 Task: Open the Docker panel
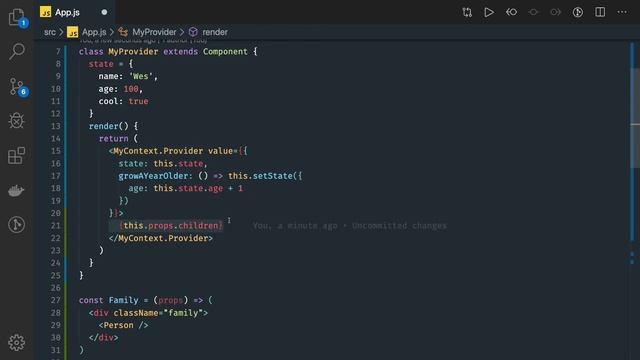point(16,190)
